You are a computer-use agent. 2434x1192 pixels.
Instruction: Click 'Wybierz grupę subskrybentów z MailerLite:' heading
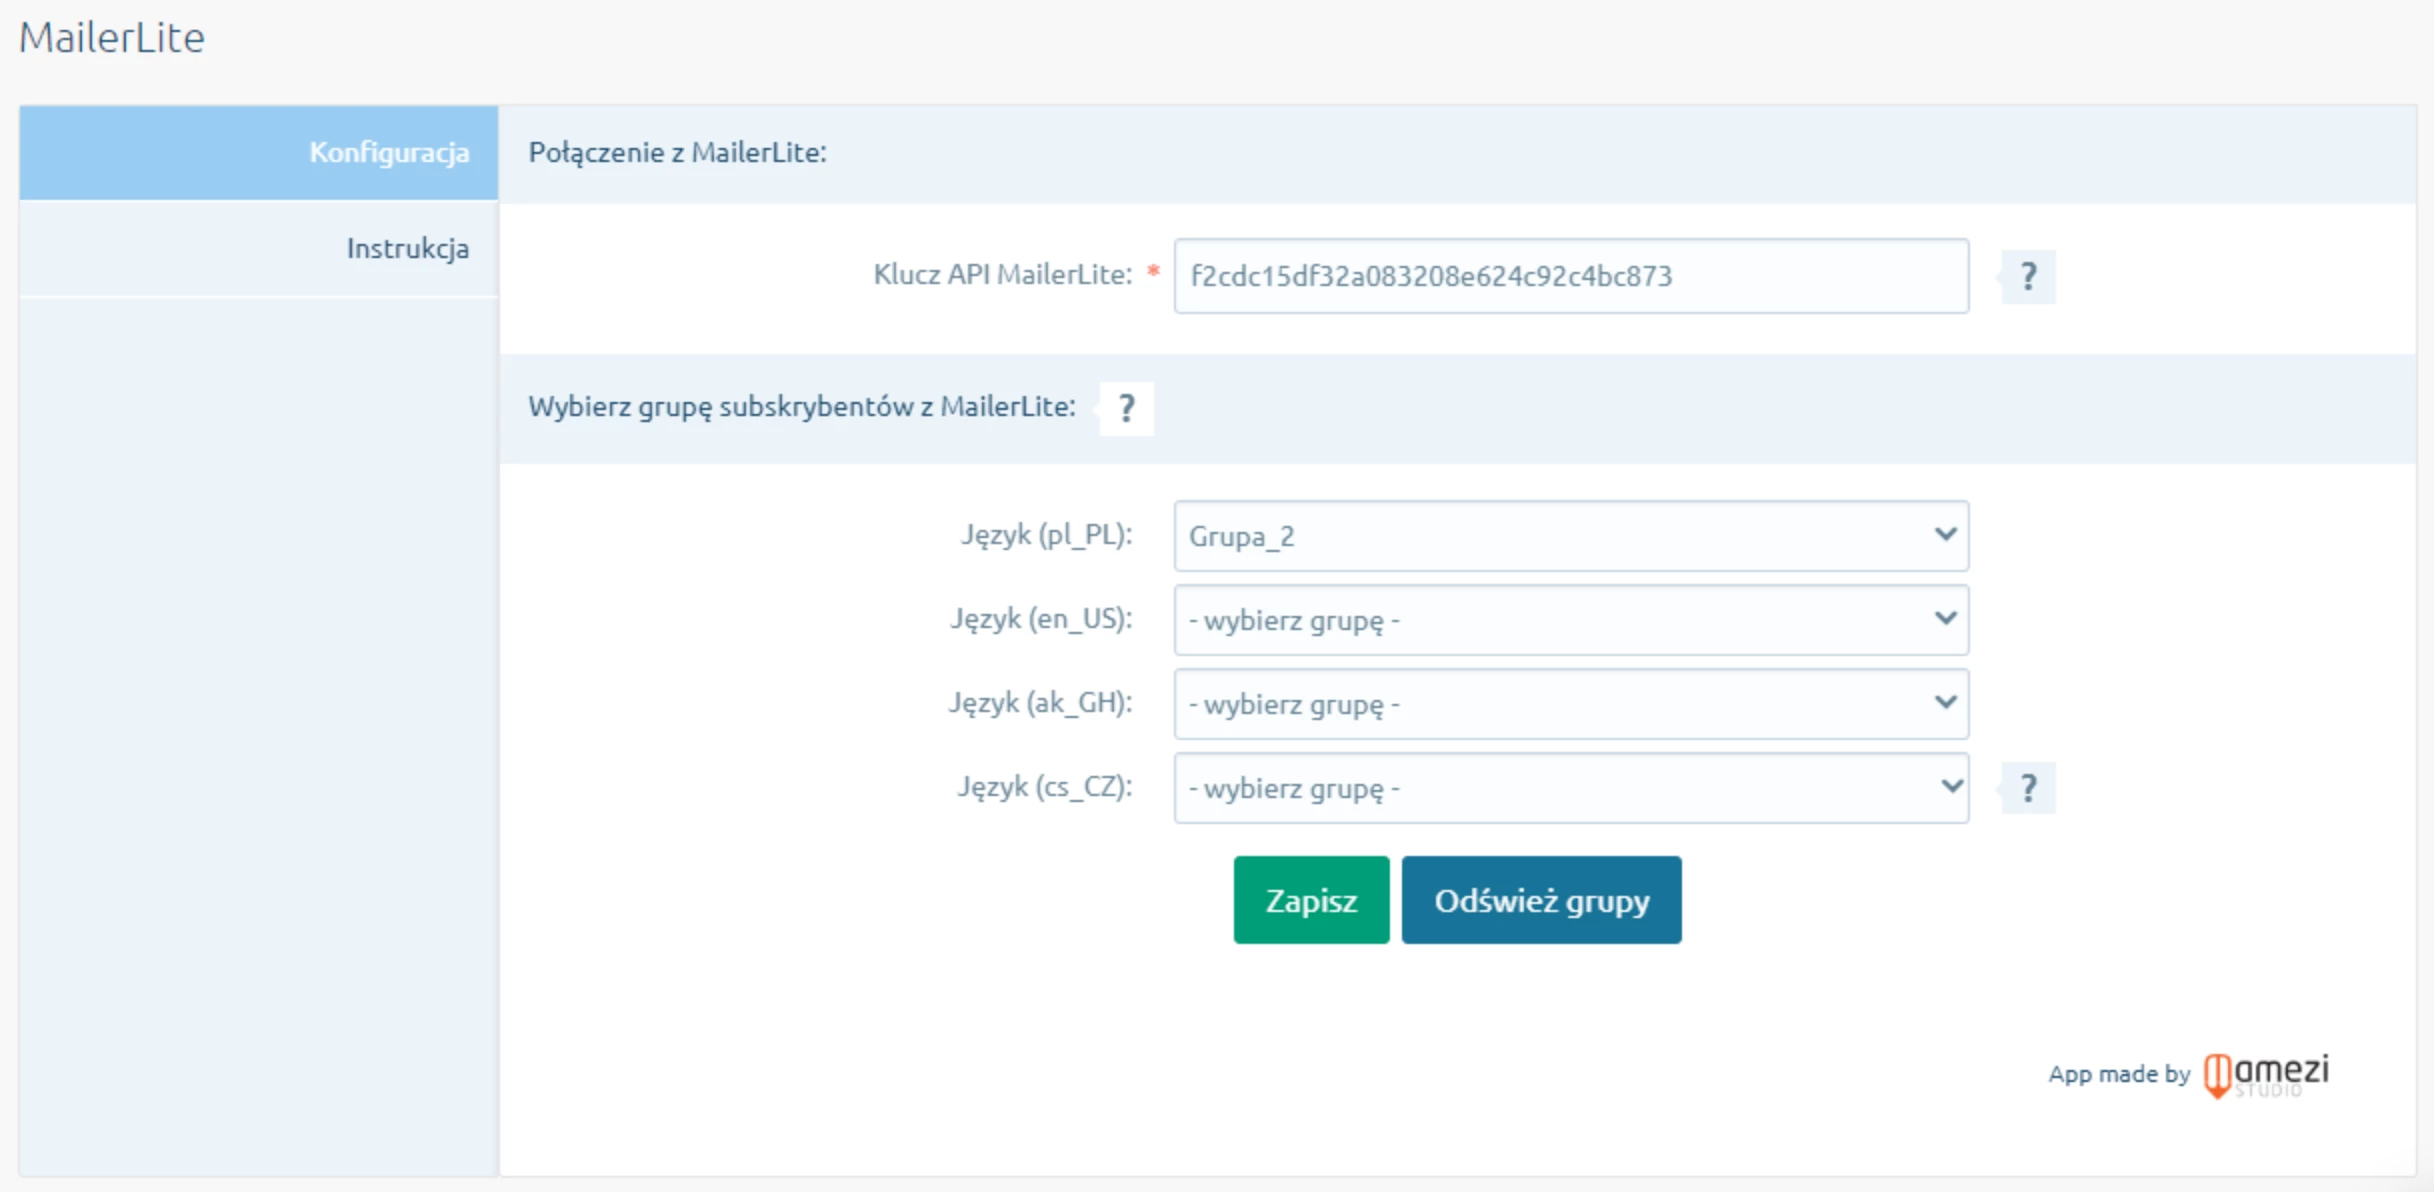801,407
